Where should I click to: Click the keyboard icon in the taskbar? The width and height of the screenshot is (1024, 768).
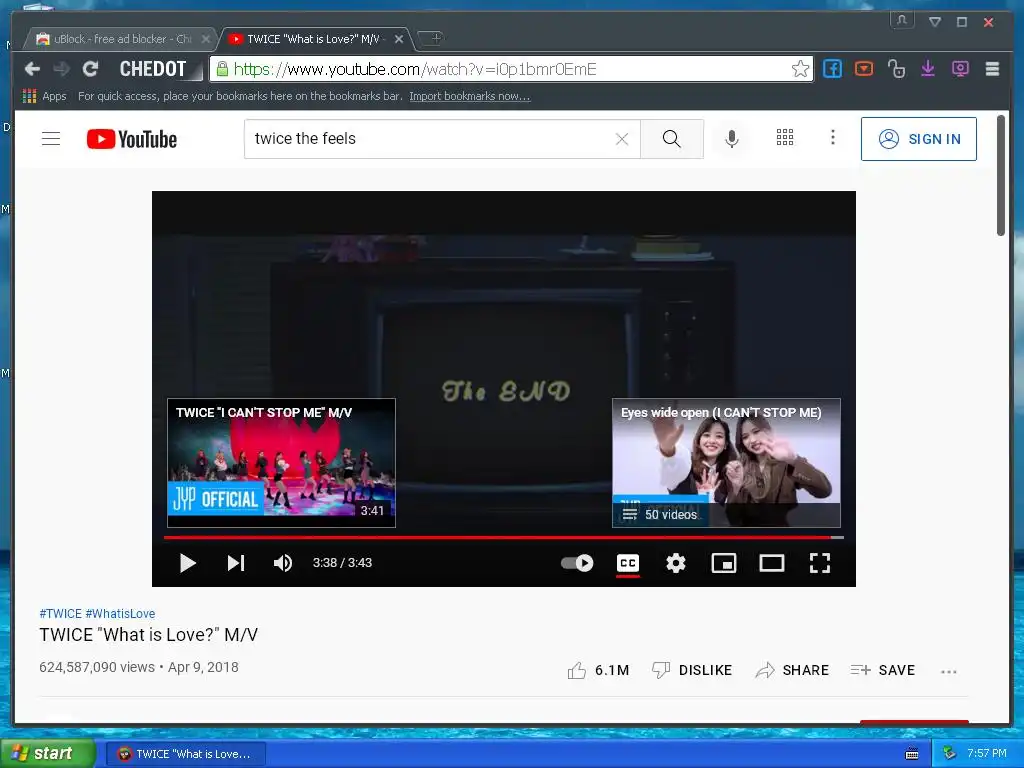point(912,754)
